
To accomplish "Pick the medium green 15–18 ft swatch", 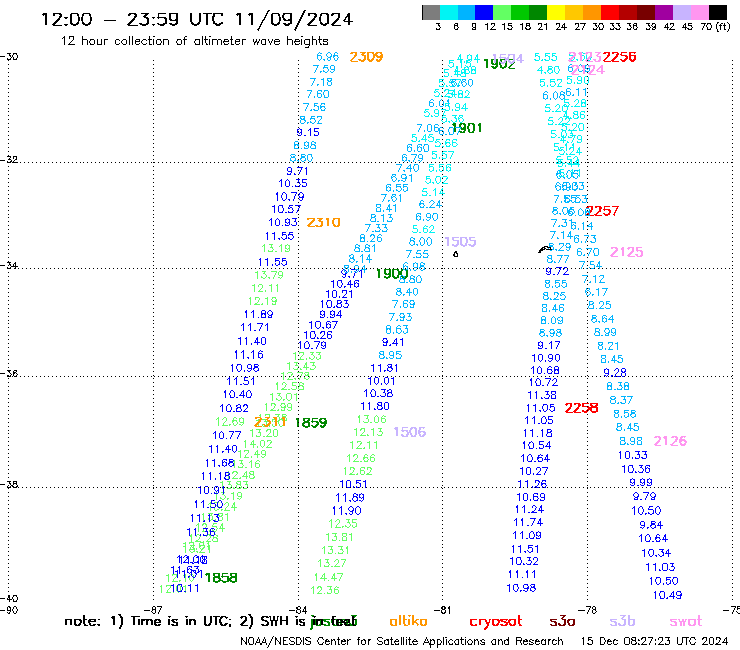I will (x=520, y=12).
